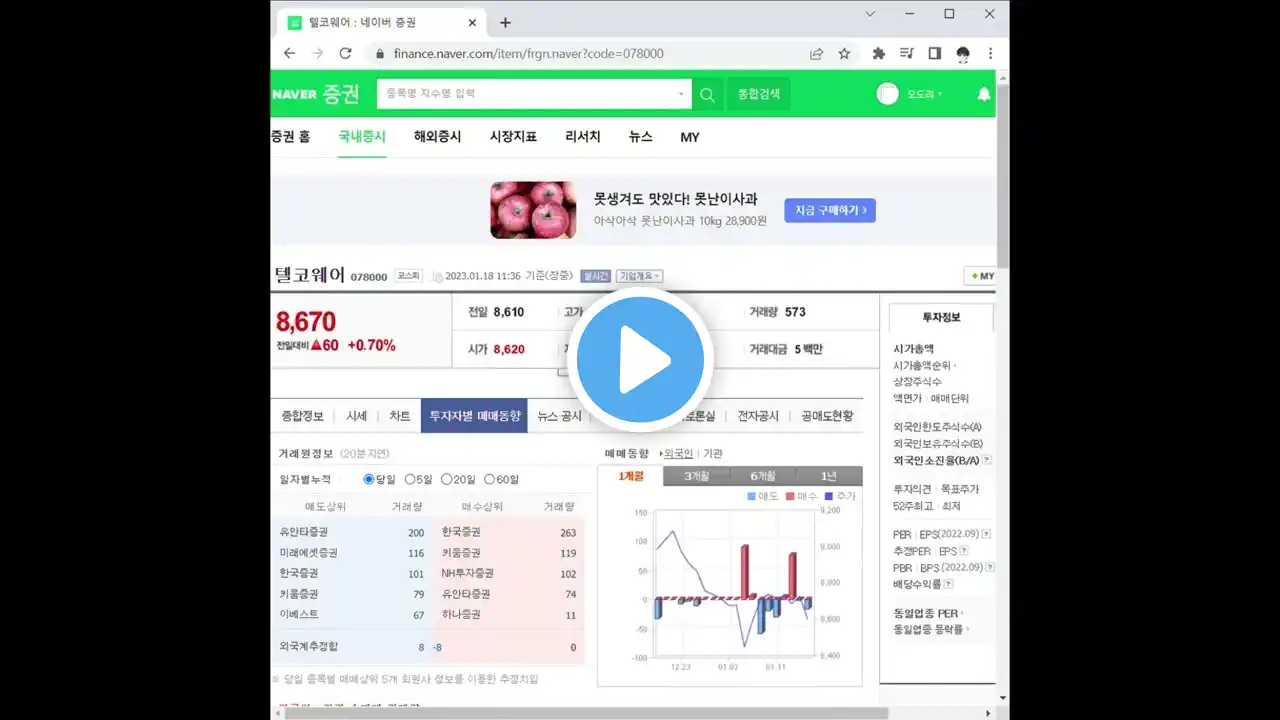Expand the search box dropdown arrow

pyautogui.click(x=682, y=94)
